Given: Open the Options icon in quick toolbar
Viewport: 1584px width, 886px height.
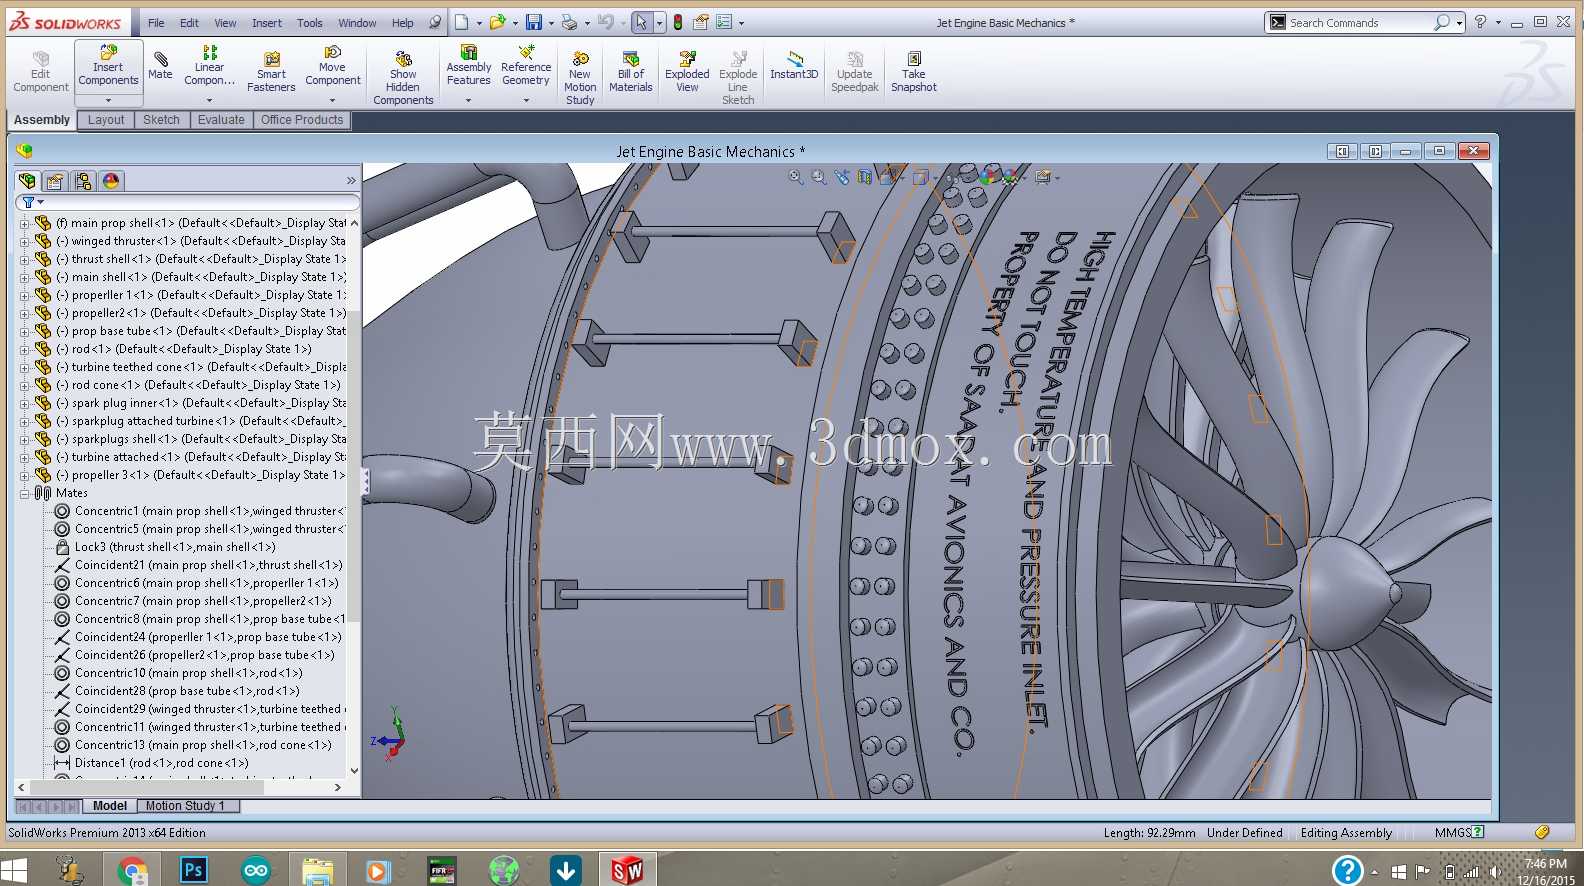Looking at the screenshot, I should tap(724, 22).
